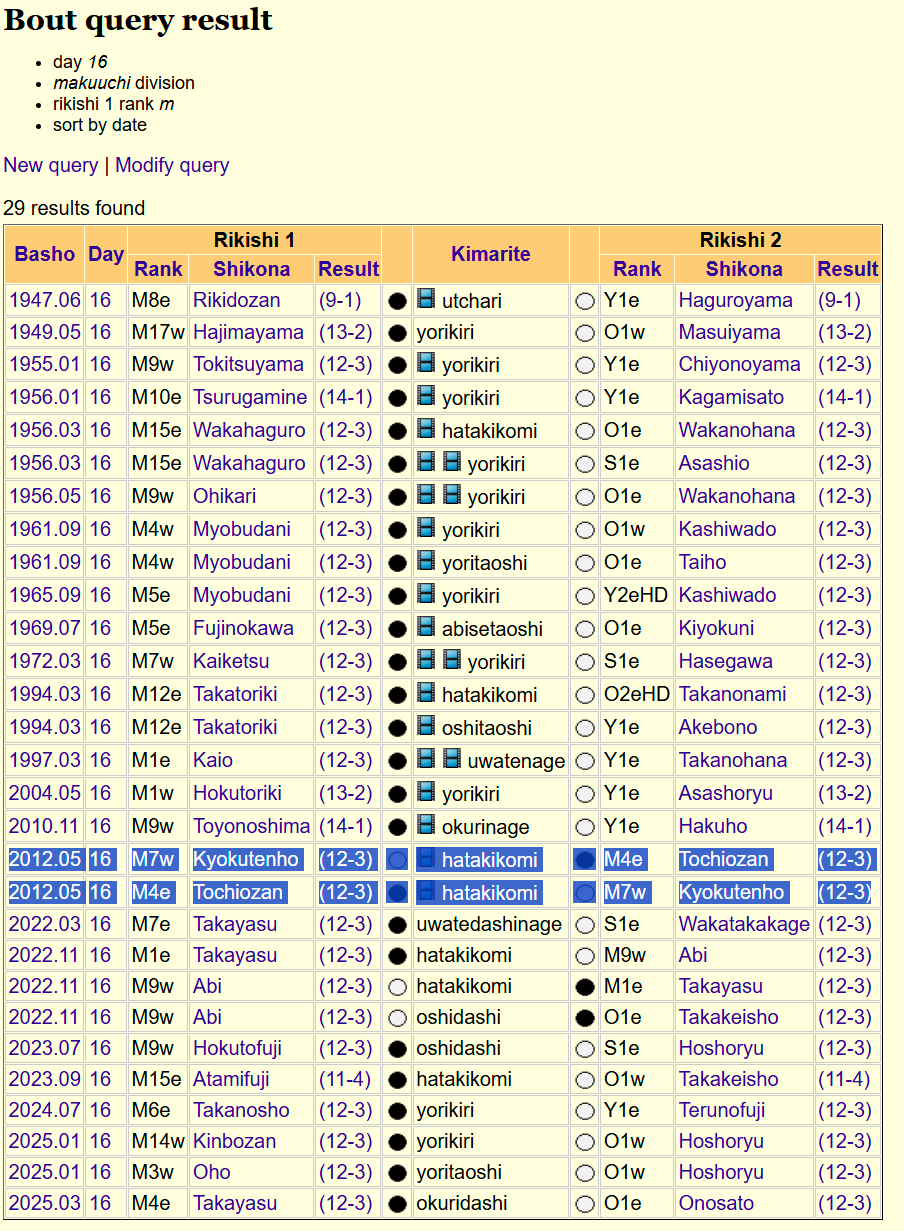Sort by Rikishi 1 Shikona header
Image resolution: width=904 pixels, height=1231 pixels.
point(252,269)
